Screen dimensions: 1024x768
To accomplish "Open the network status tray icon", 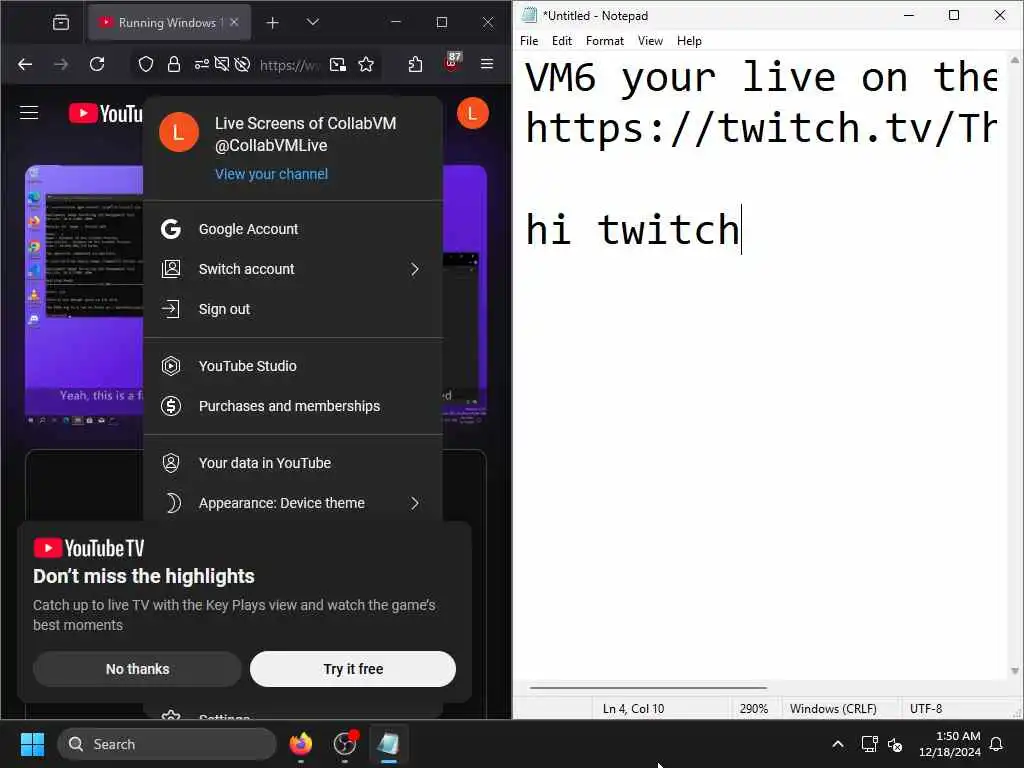I will (x=869, y=744).
